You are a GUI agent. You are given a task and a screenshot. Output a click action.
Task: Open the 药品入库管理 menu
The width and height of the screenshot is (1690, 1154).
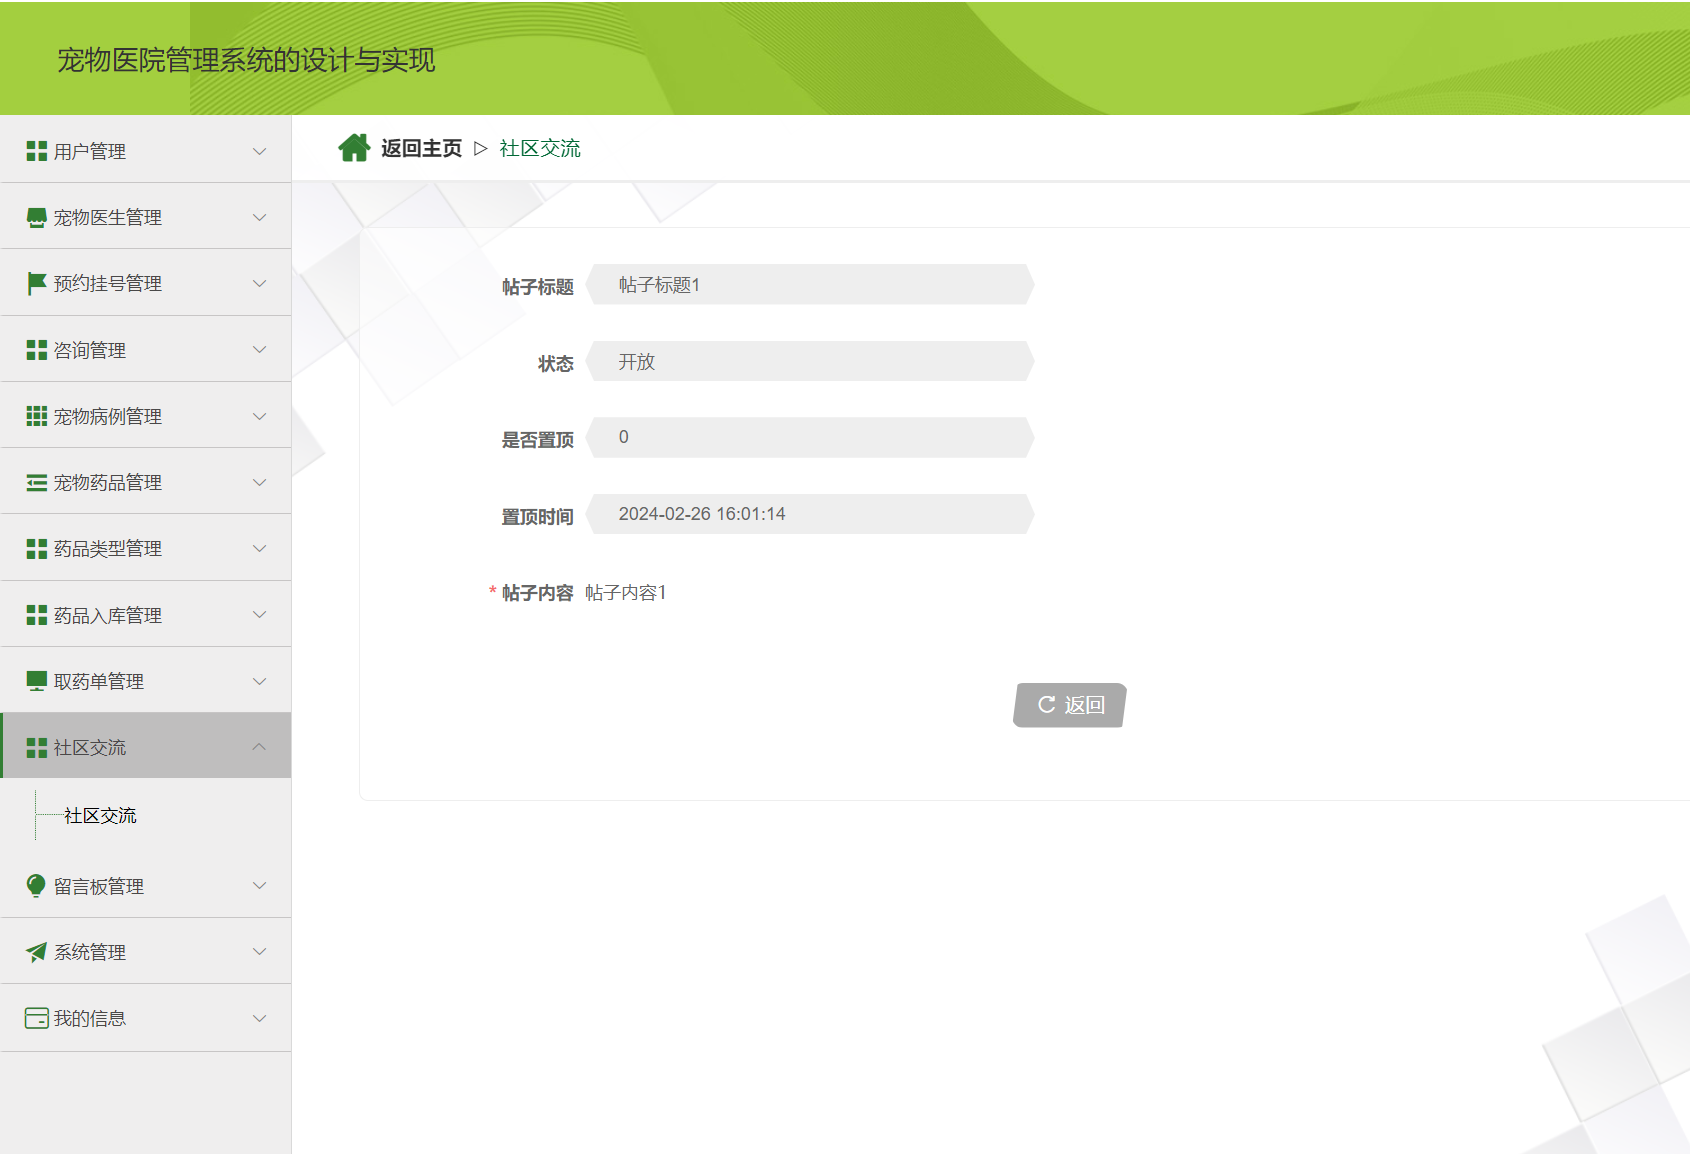click(146, 615)
